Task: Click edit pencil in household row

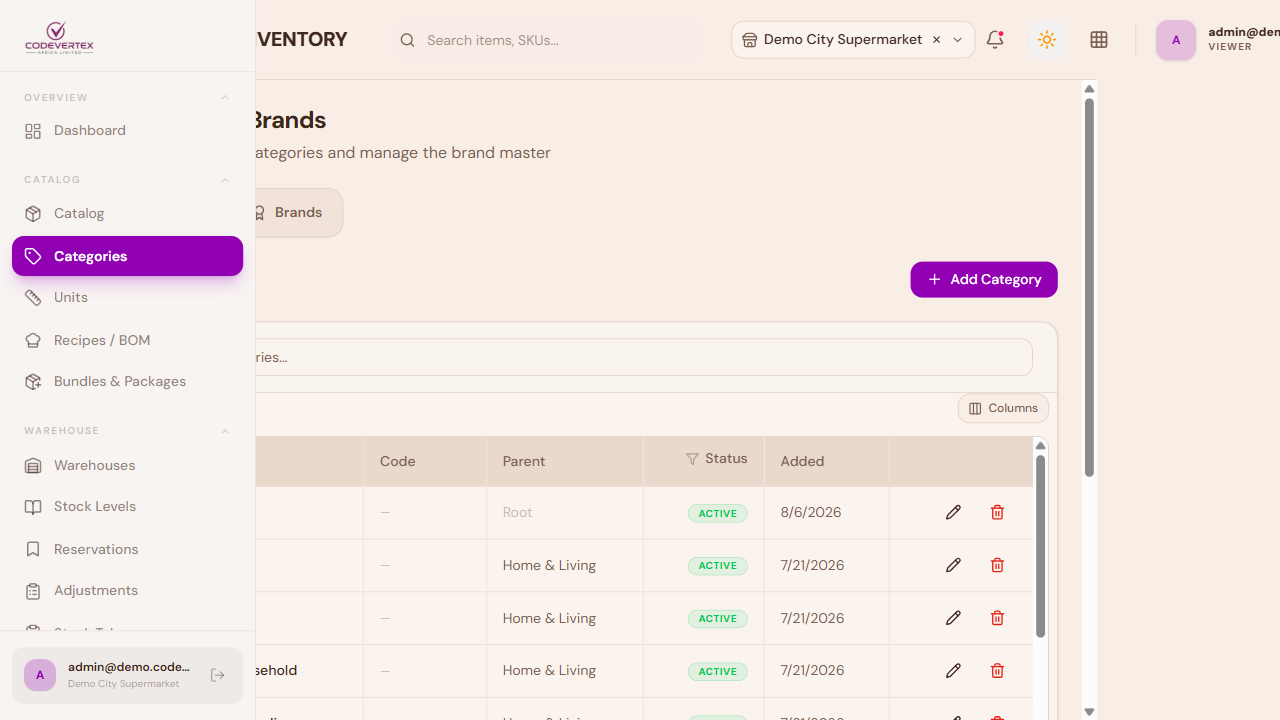Action: 953,671
